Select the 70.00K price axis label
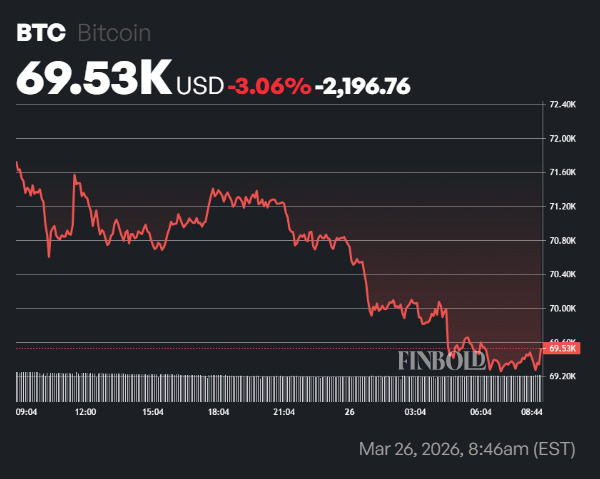 point(563,308)
